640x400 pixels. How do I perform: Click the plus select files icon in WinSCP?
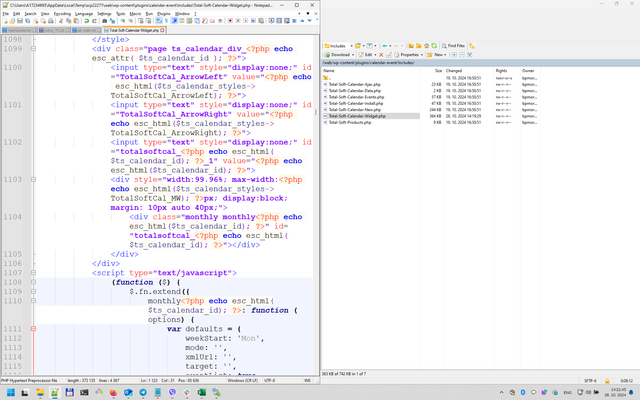click(x=454, y=55)
